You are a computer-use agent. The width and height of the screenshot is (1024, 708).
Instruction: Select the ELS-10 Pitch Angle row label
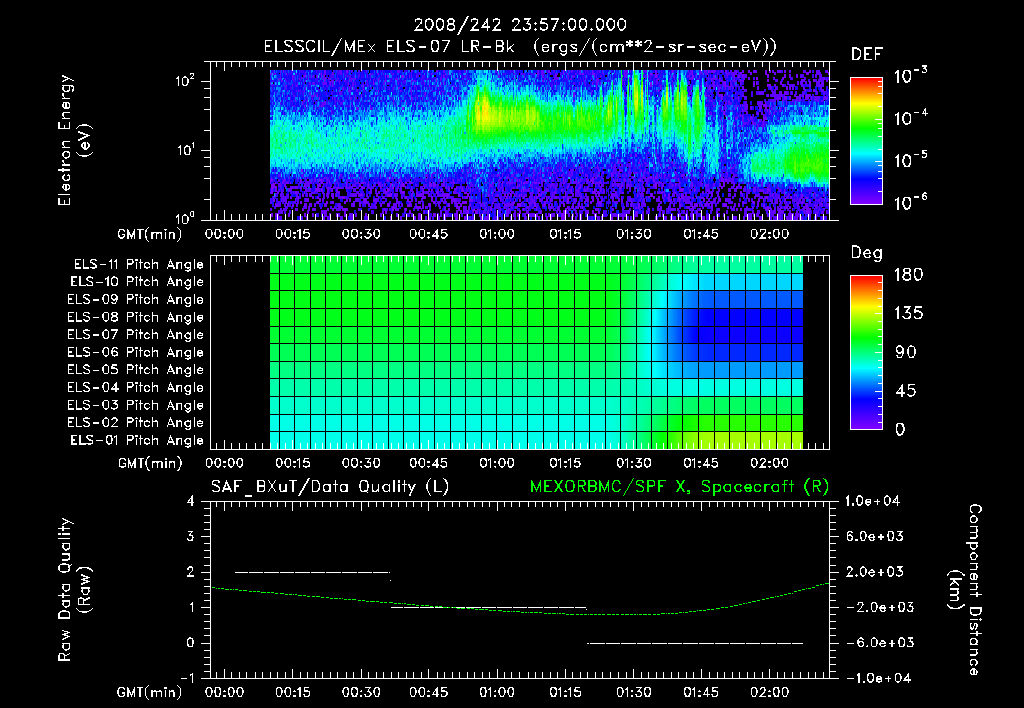(137, 282)
